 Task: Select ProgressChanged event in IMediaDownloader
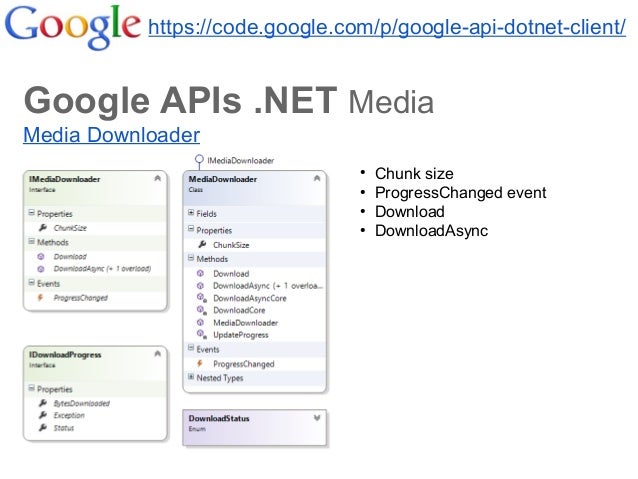pos(81,298)
